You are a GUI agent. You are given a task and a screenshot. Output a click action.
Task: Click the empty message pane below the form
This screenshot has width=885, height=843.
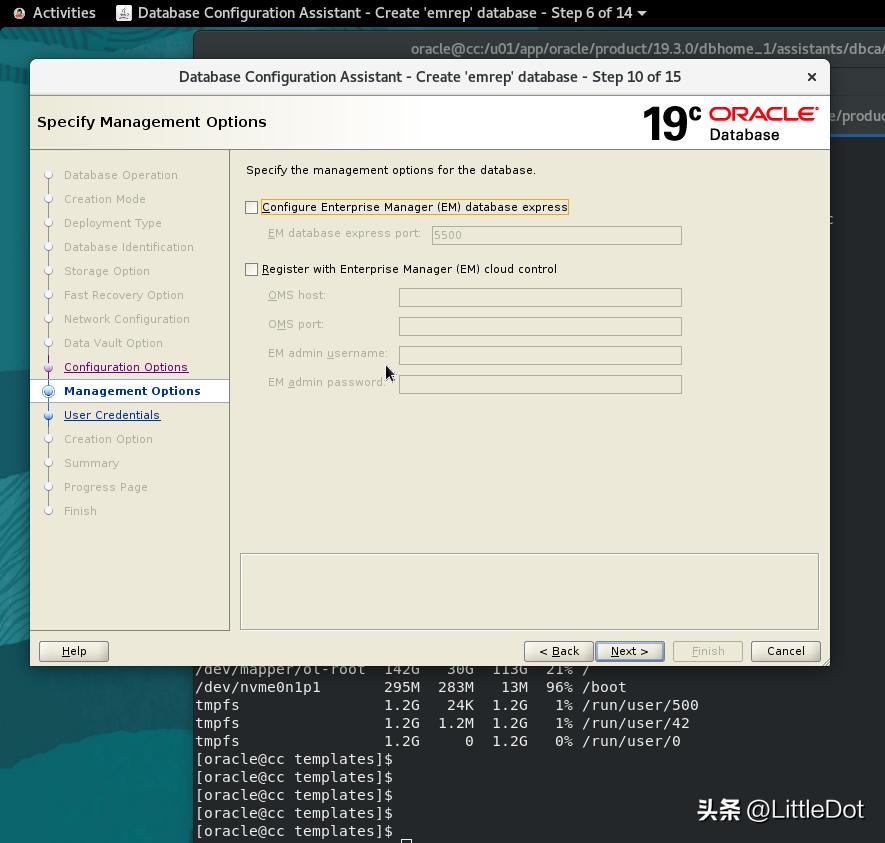529,591
